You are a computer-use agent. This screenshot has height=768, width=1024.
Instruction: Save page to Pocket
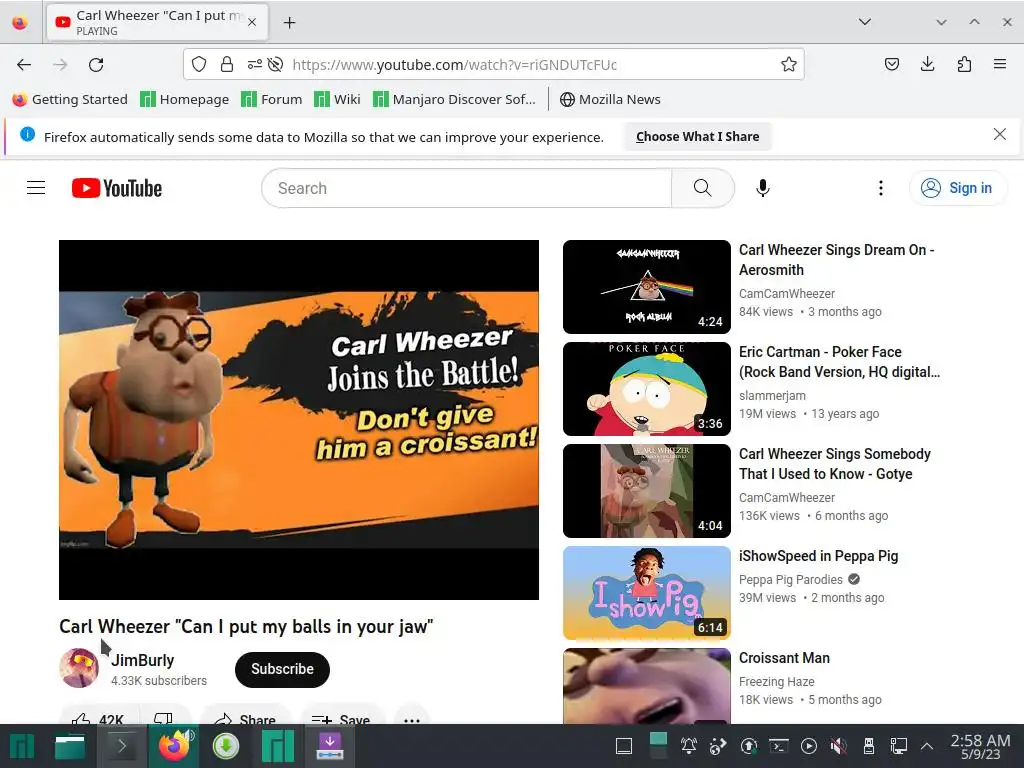891,64
